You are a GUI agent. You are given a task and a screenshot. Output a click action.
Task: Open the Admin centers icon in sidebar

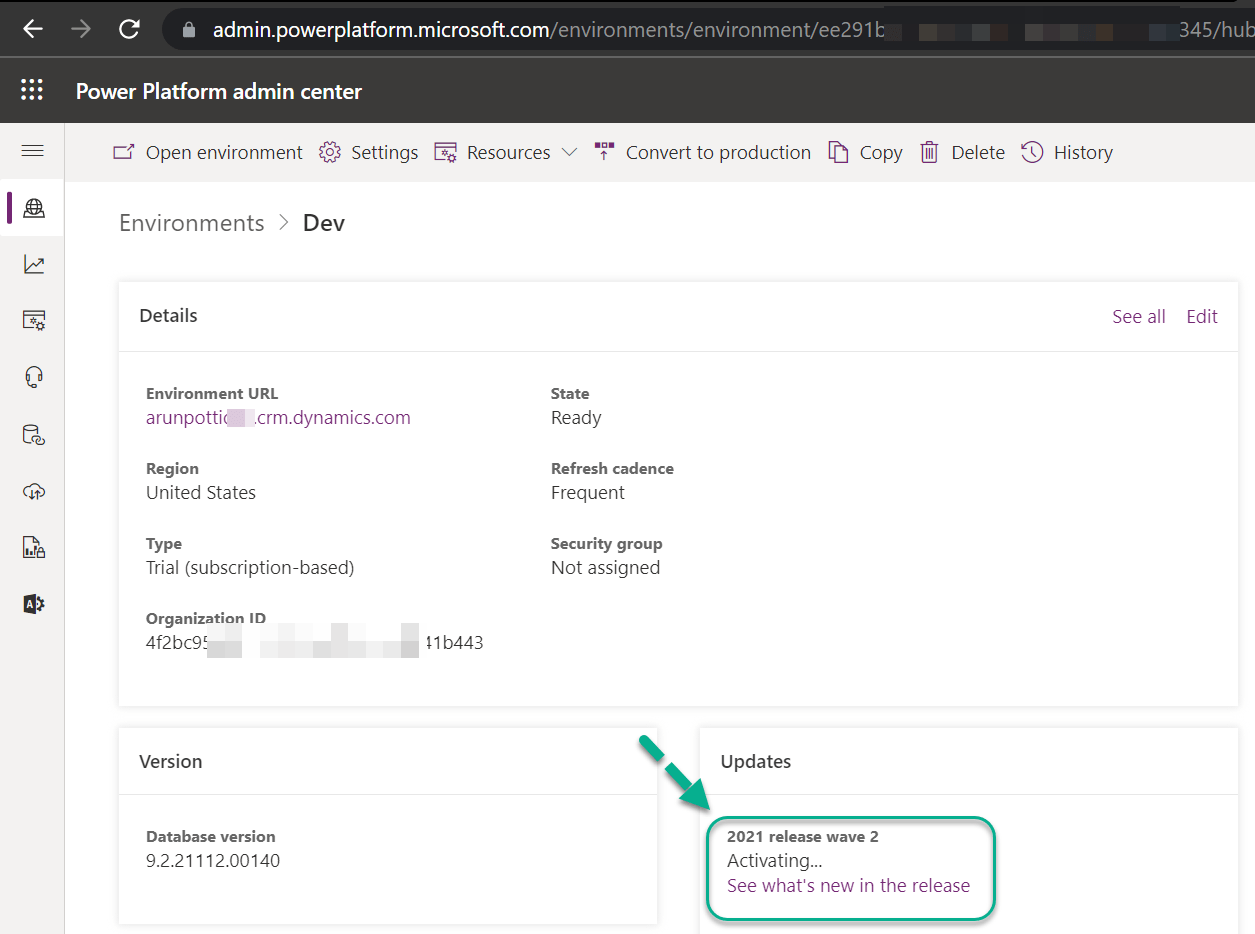pos(34,604)
